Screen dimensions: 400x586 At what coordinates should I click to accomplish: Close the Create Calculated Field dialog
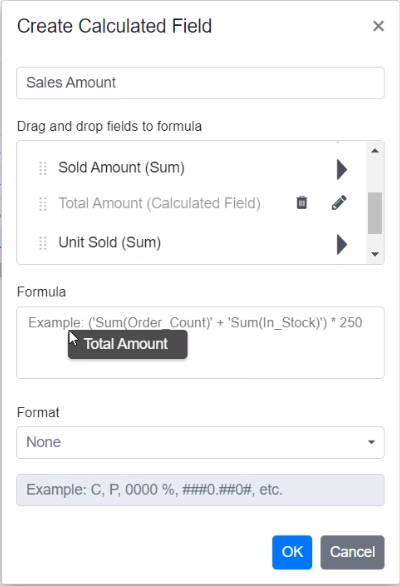click(378, 26)
